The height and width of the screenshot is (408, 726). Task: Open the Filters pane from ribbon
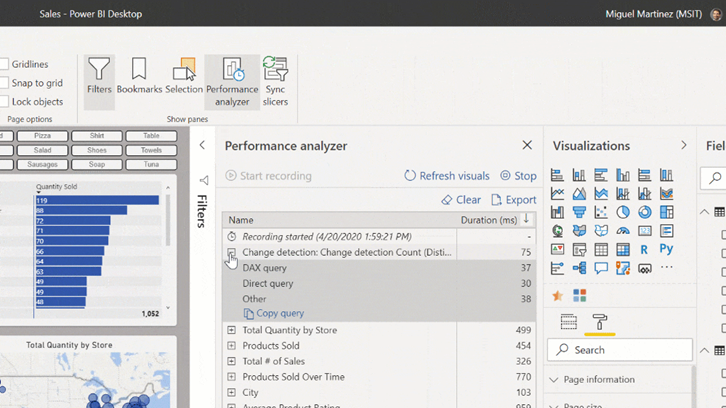point(99,82)
